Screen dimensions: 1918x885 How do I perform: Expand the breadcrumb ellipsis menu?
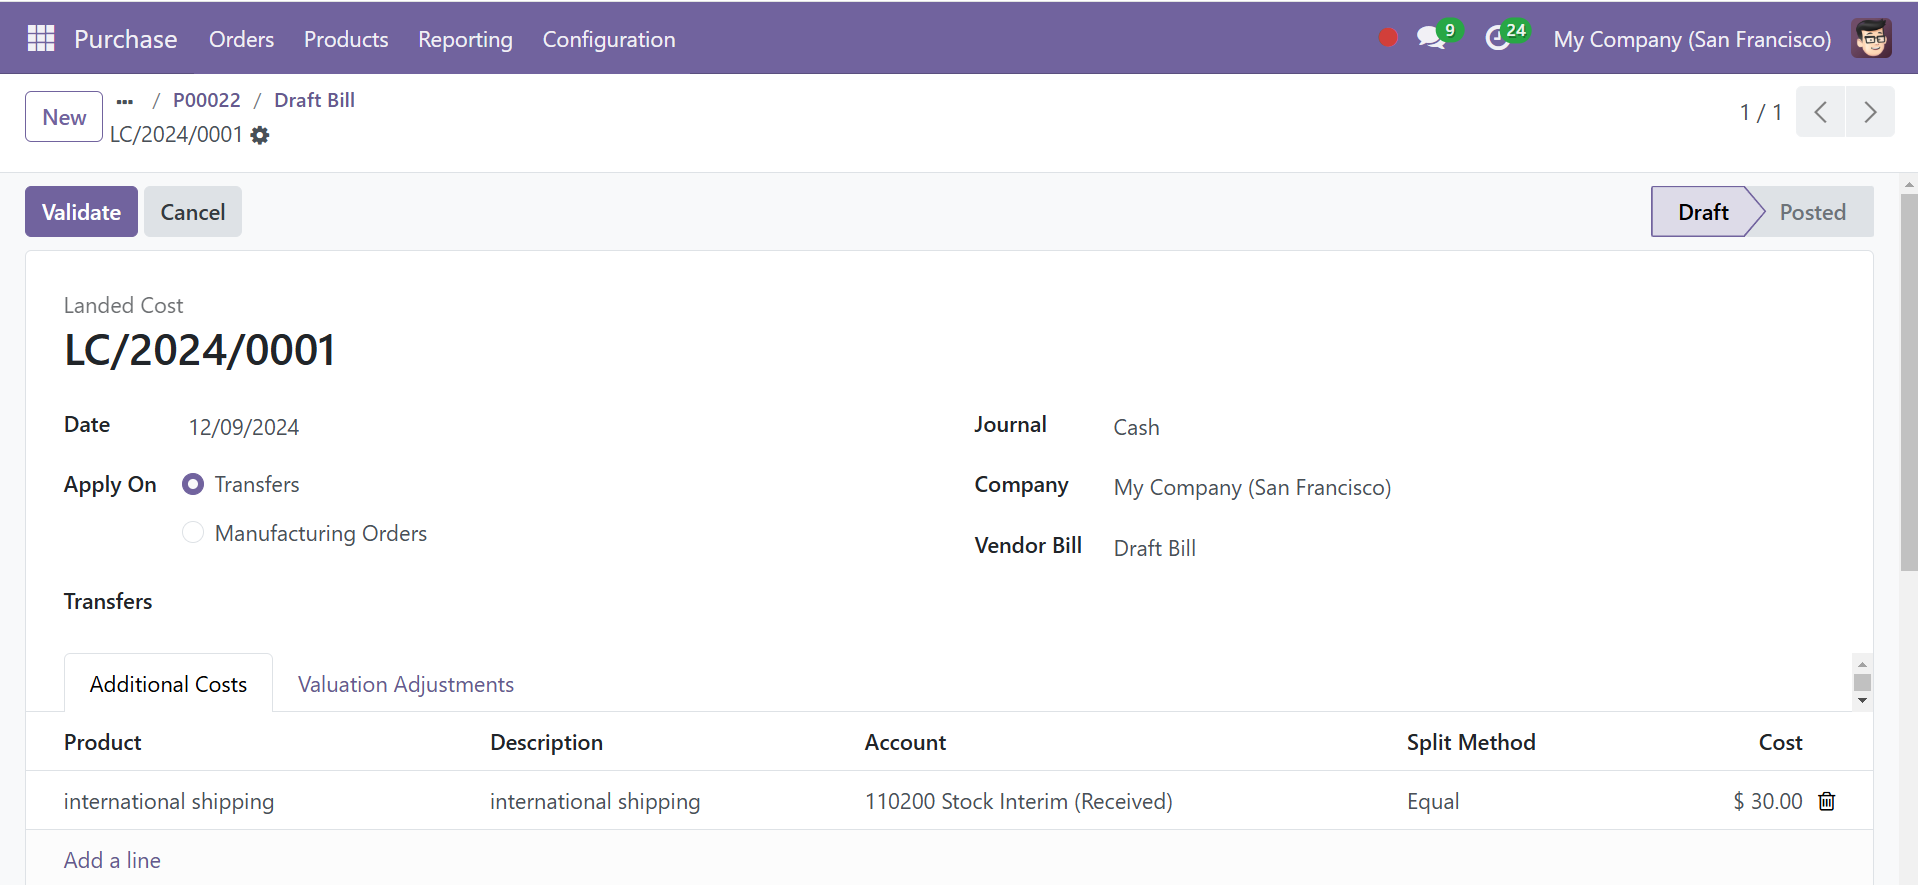125,101
